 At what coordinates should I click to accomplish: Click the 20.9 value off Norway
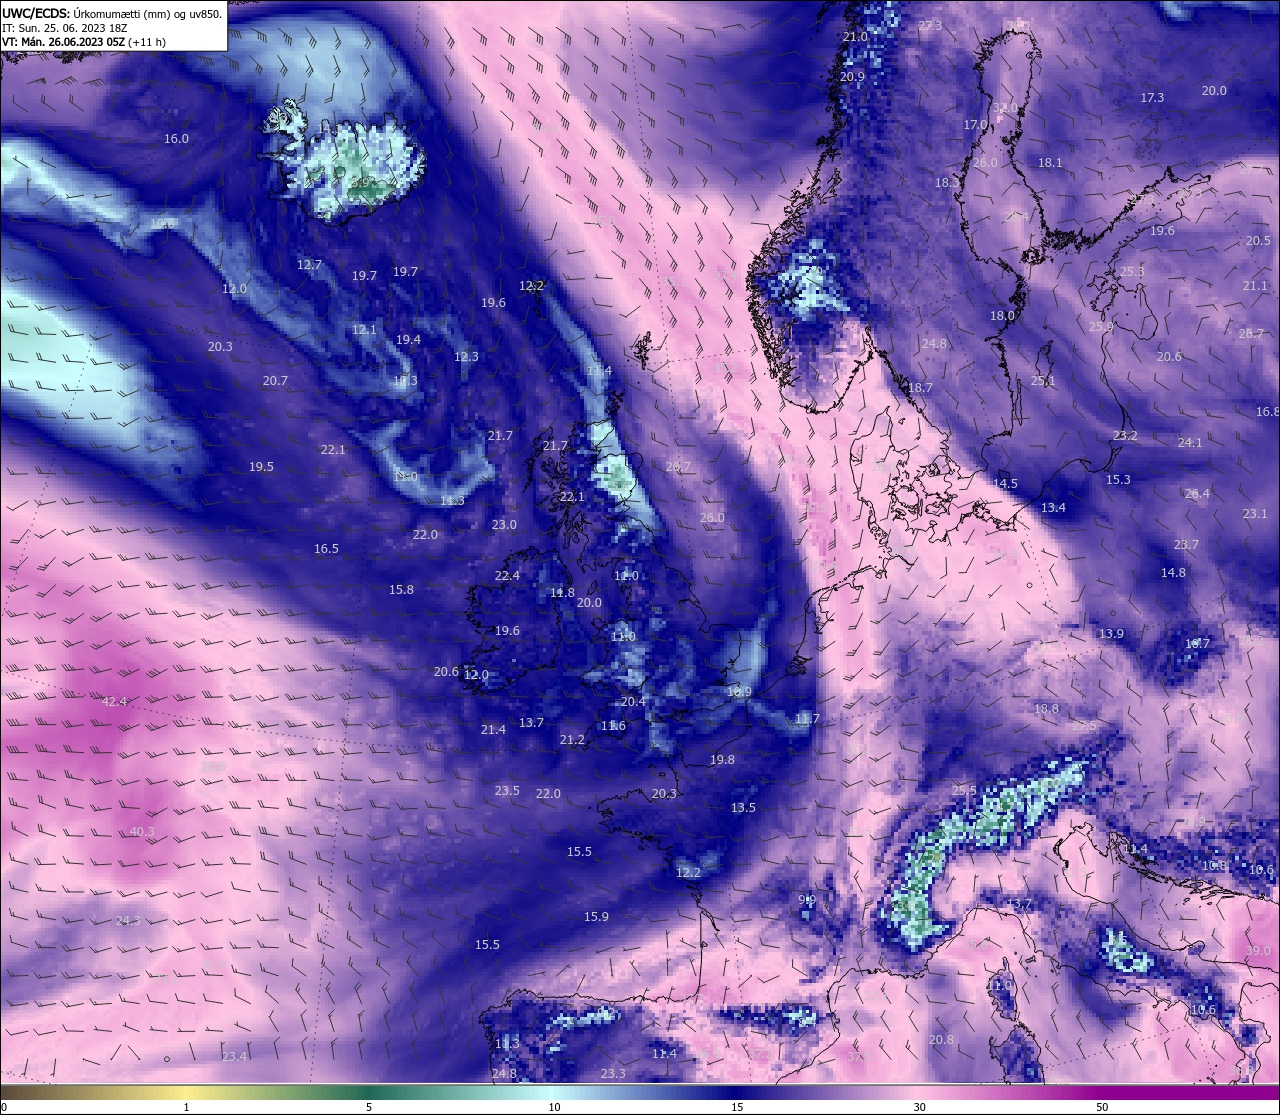pyautogui.click(x=852, y=77)
